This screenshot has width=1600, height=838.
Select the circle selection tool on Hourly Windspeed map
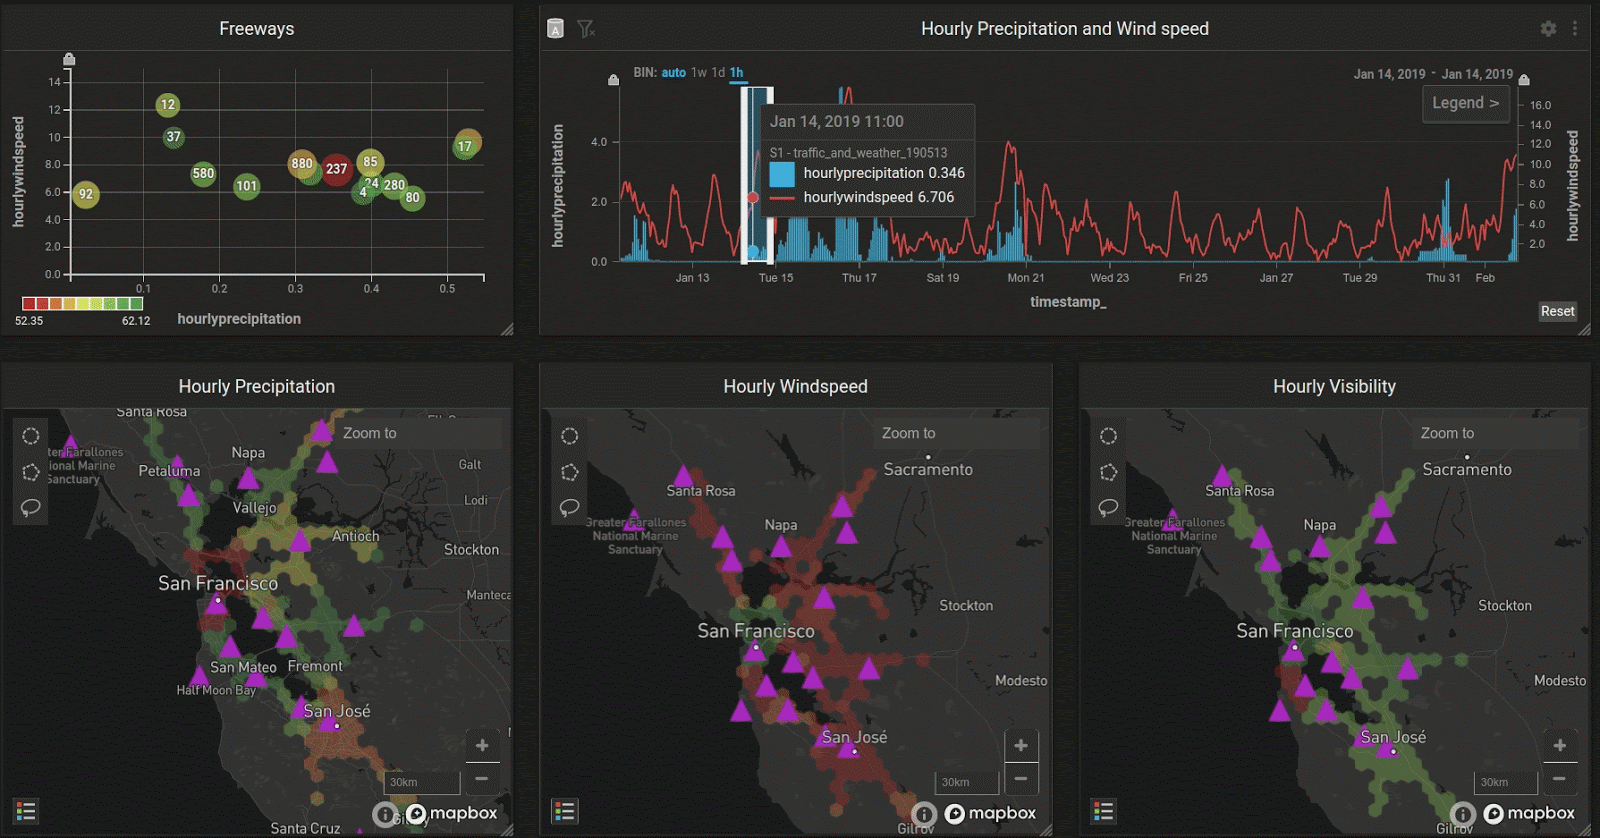(570, 436)
